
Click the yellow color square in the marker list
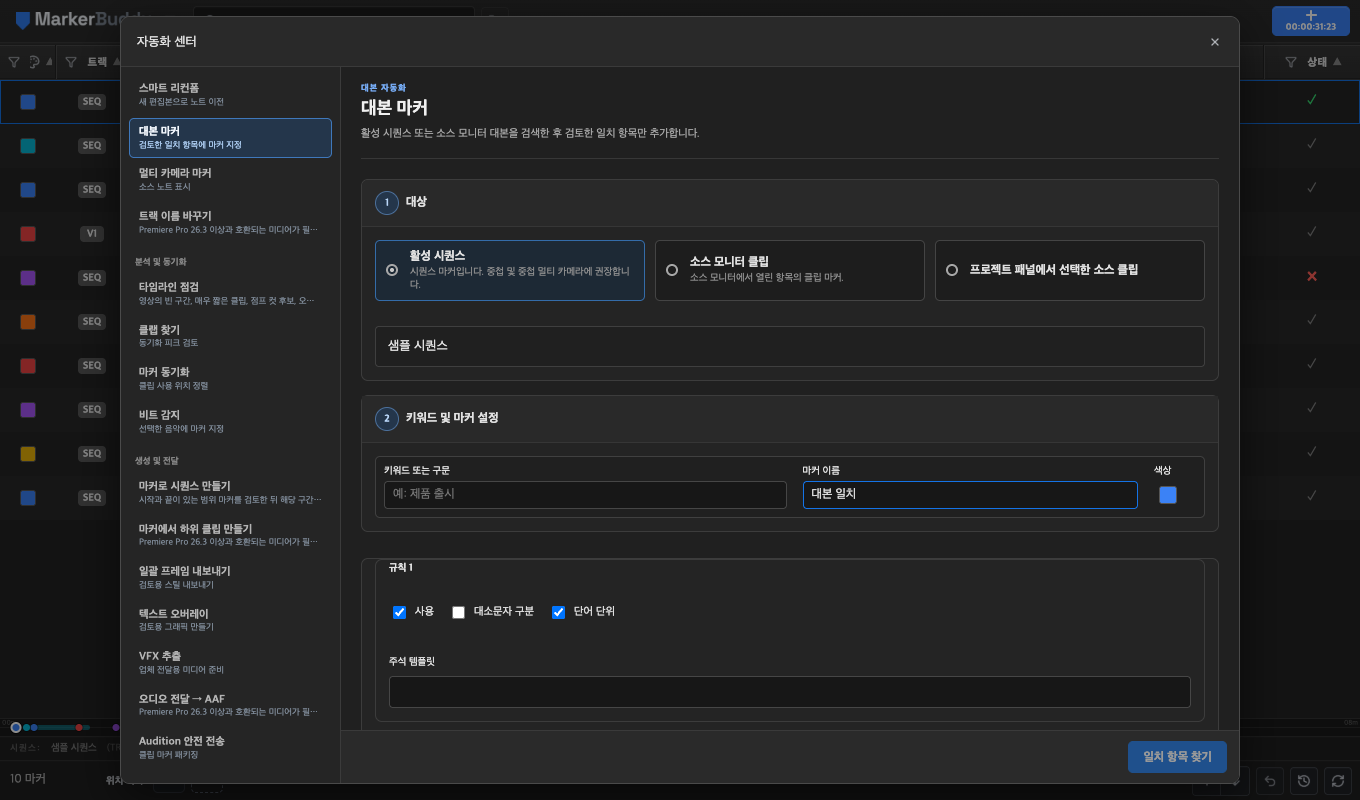coord(28,454)
